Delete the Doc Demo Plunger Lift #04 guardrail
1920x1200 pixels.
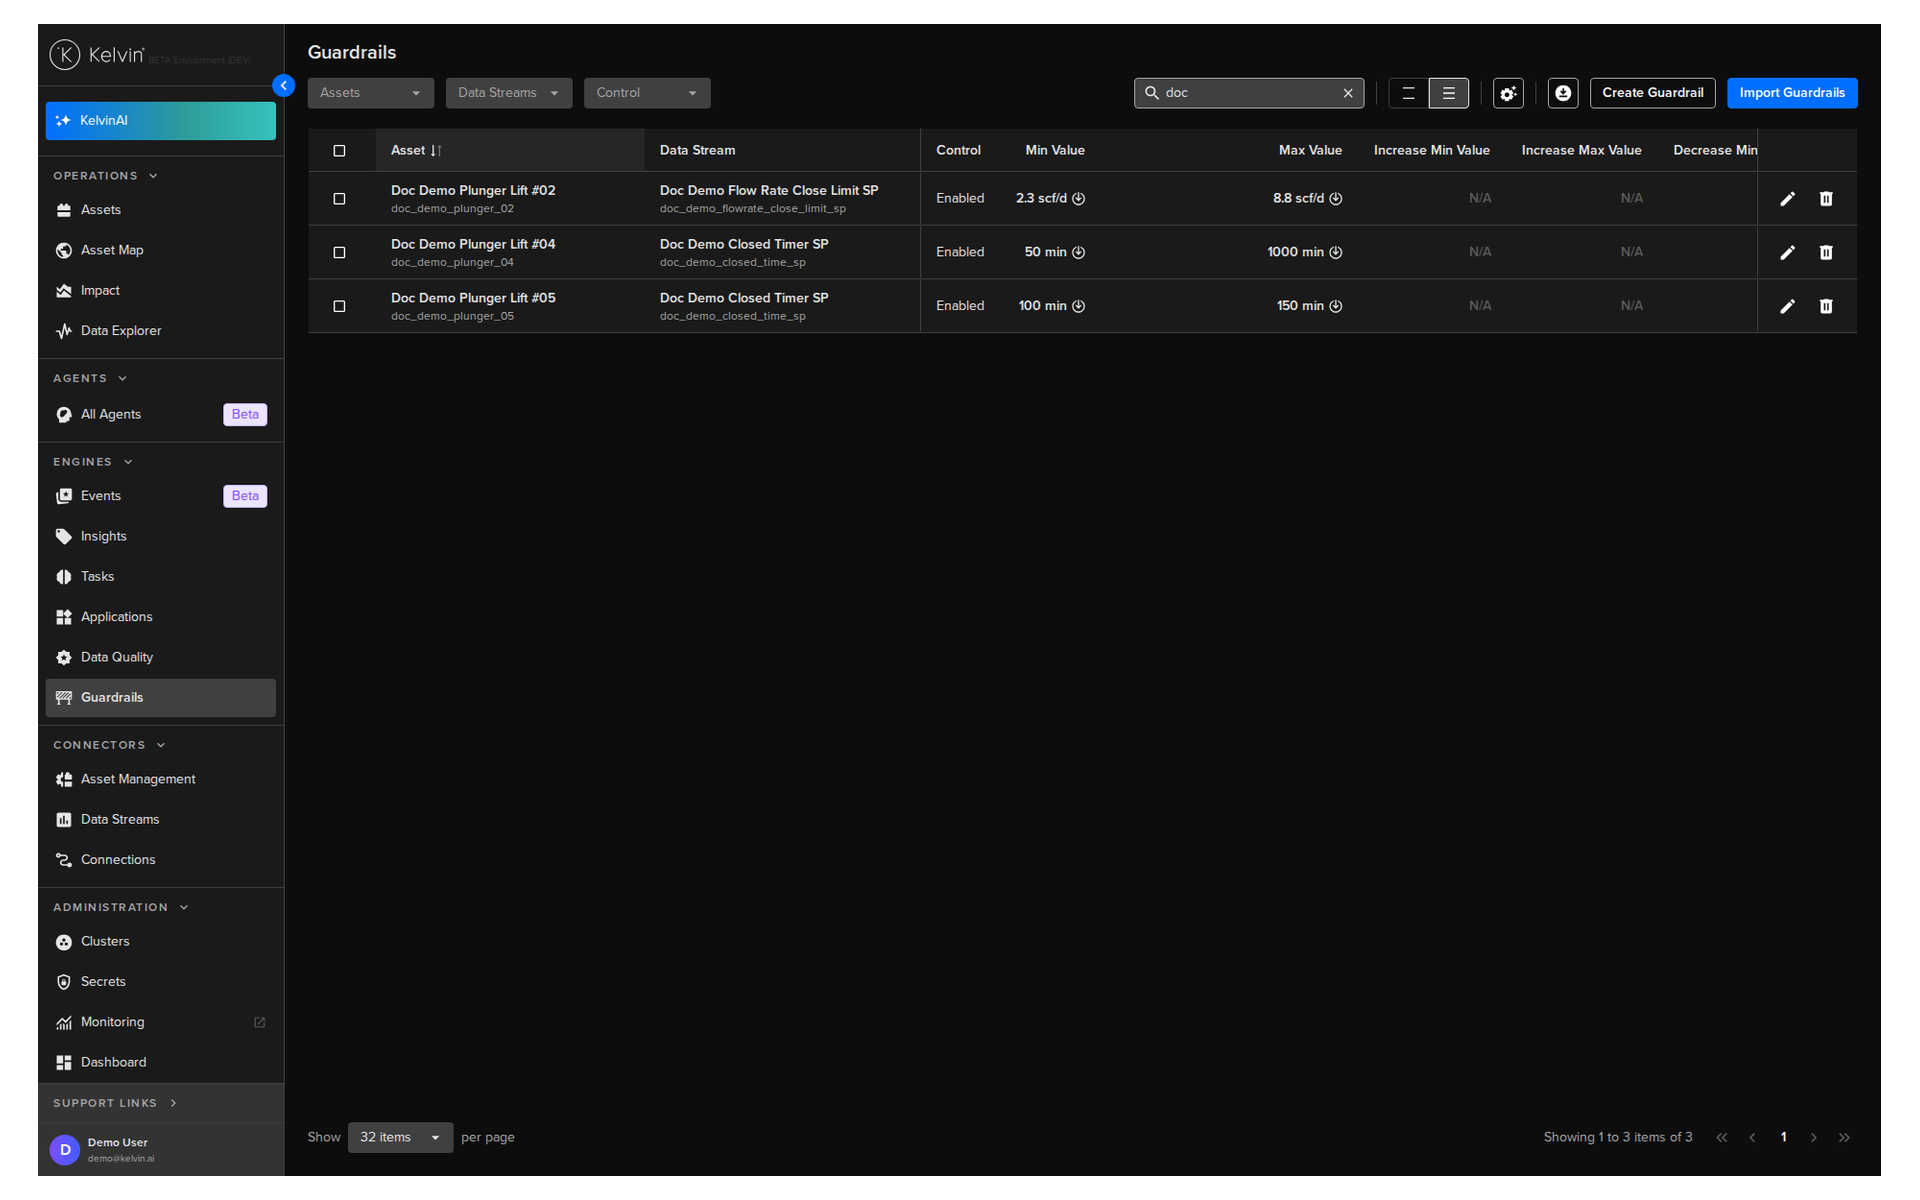pyautogui.click(x=1826, y=253)
